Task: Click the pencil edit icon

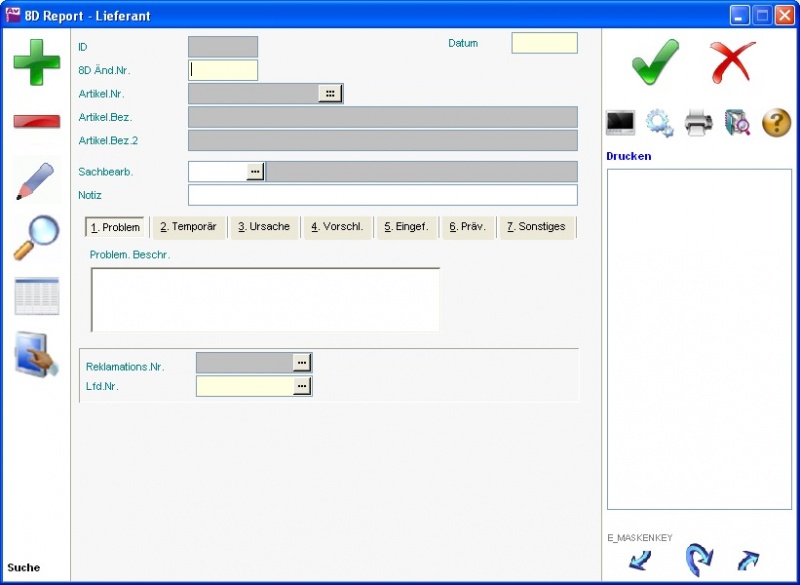Action: coord(36,180)
